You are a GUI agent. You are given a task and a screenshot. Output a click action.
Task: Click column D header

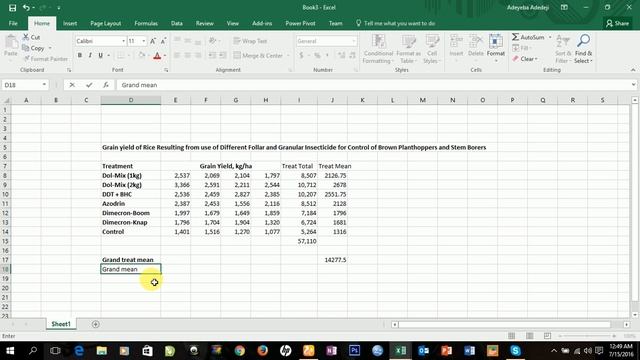(x=131, y=100)
